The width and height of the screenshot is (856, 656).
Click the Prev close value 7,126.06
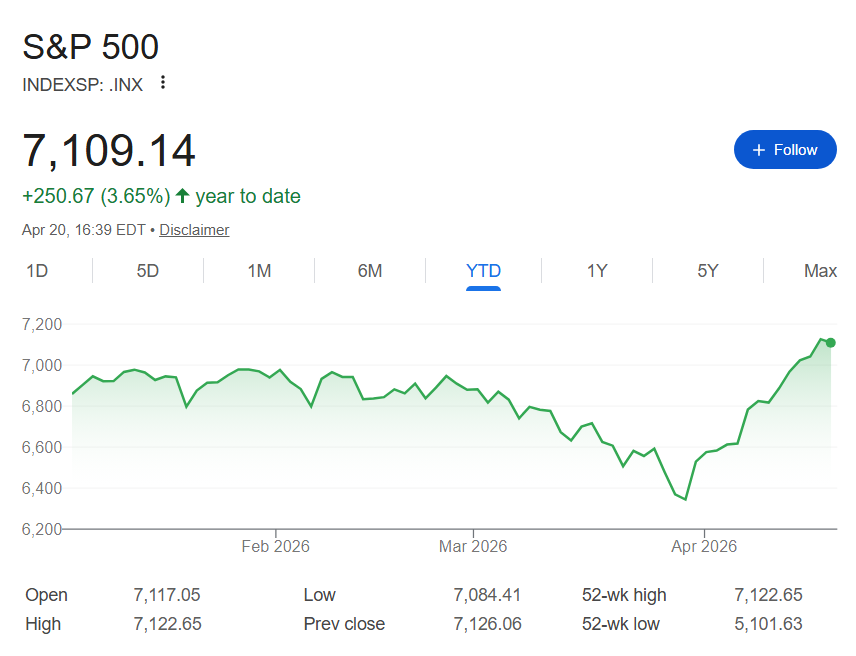tap(487, 623)
